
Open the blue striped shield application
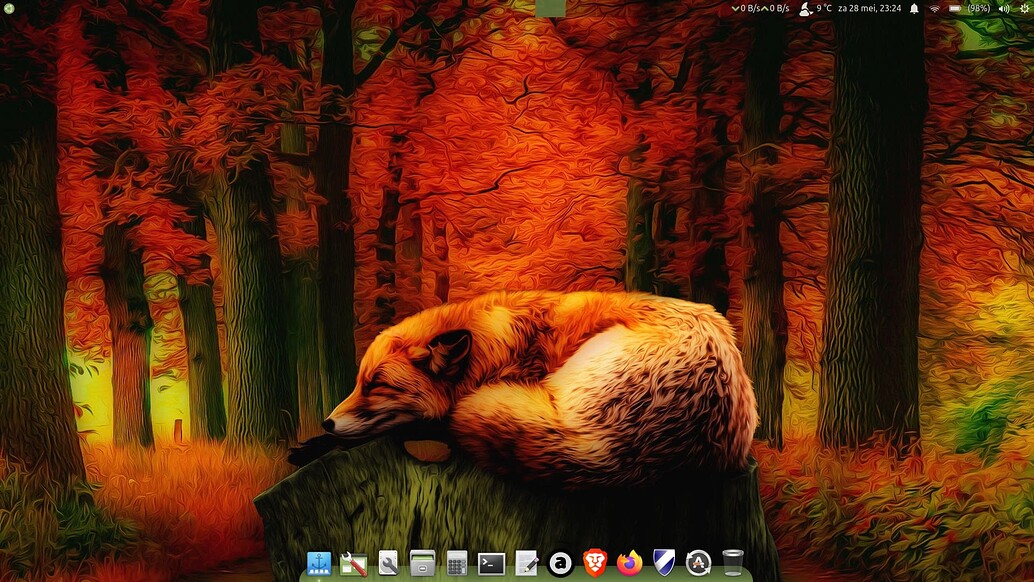664,563
